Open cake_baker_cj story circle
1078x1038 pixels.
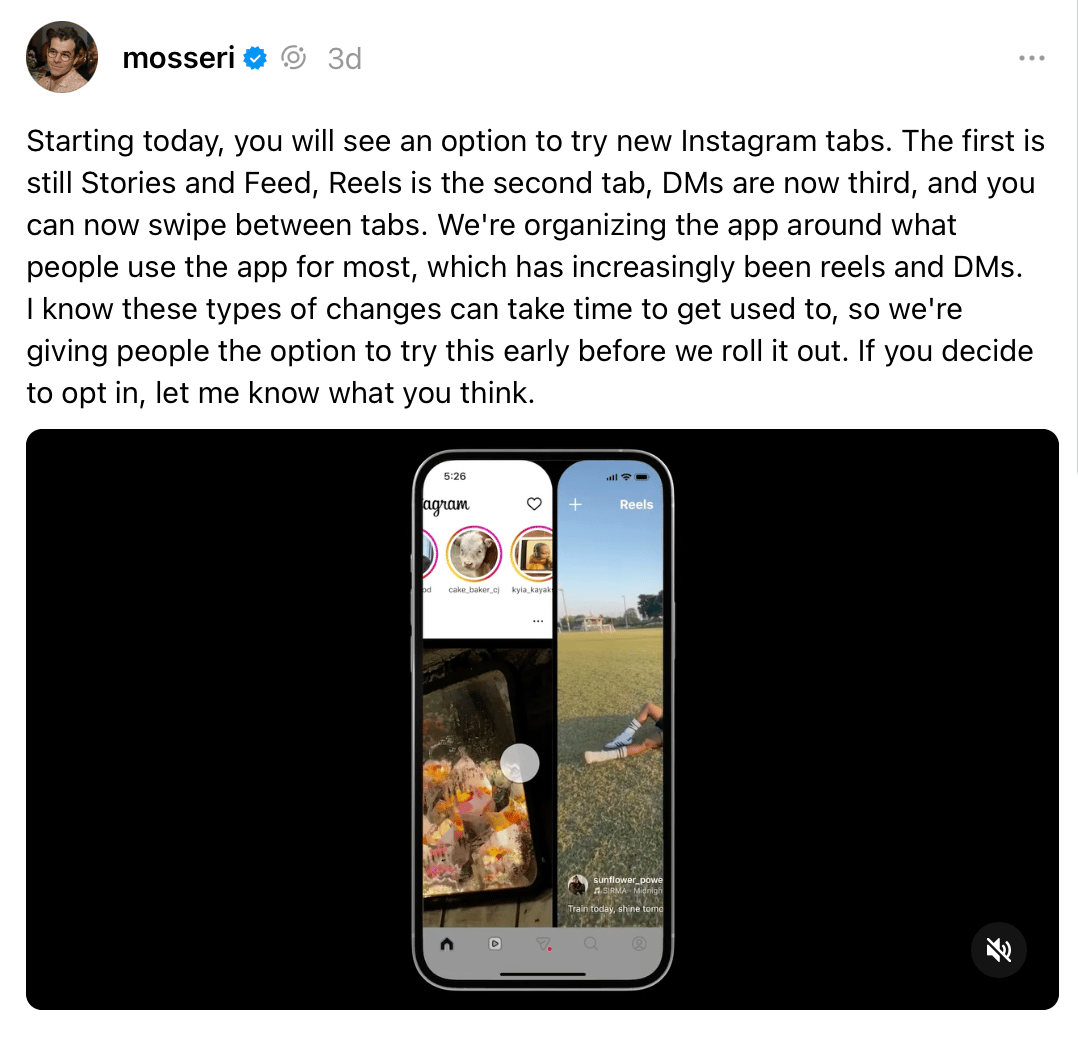coord(474,554)
